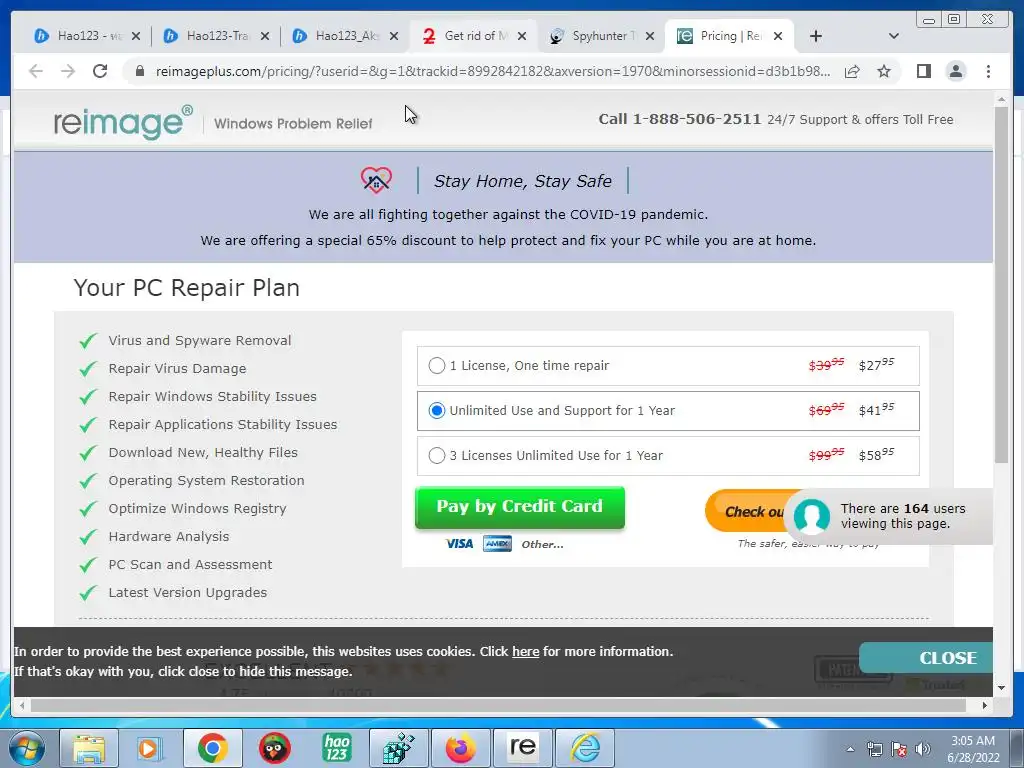Go back to the previous page
This screenshot has height=768, width=1024.
(36, 71)
